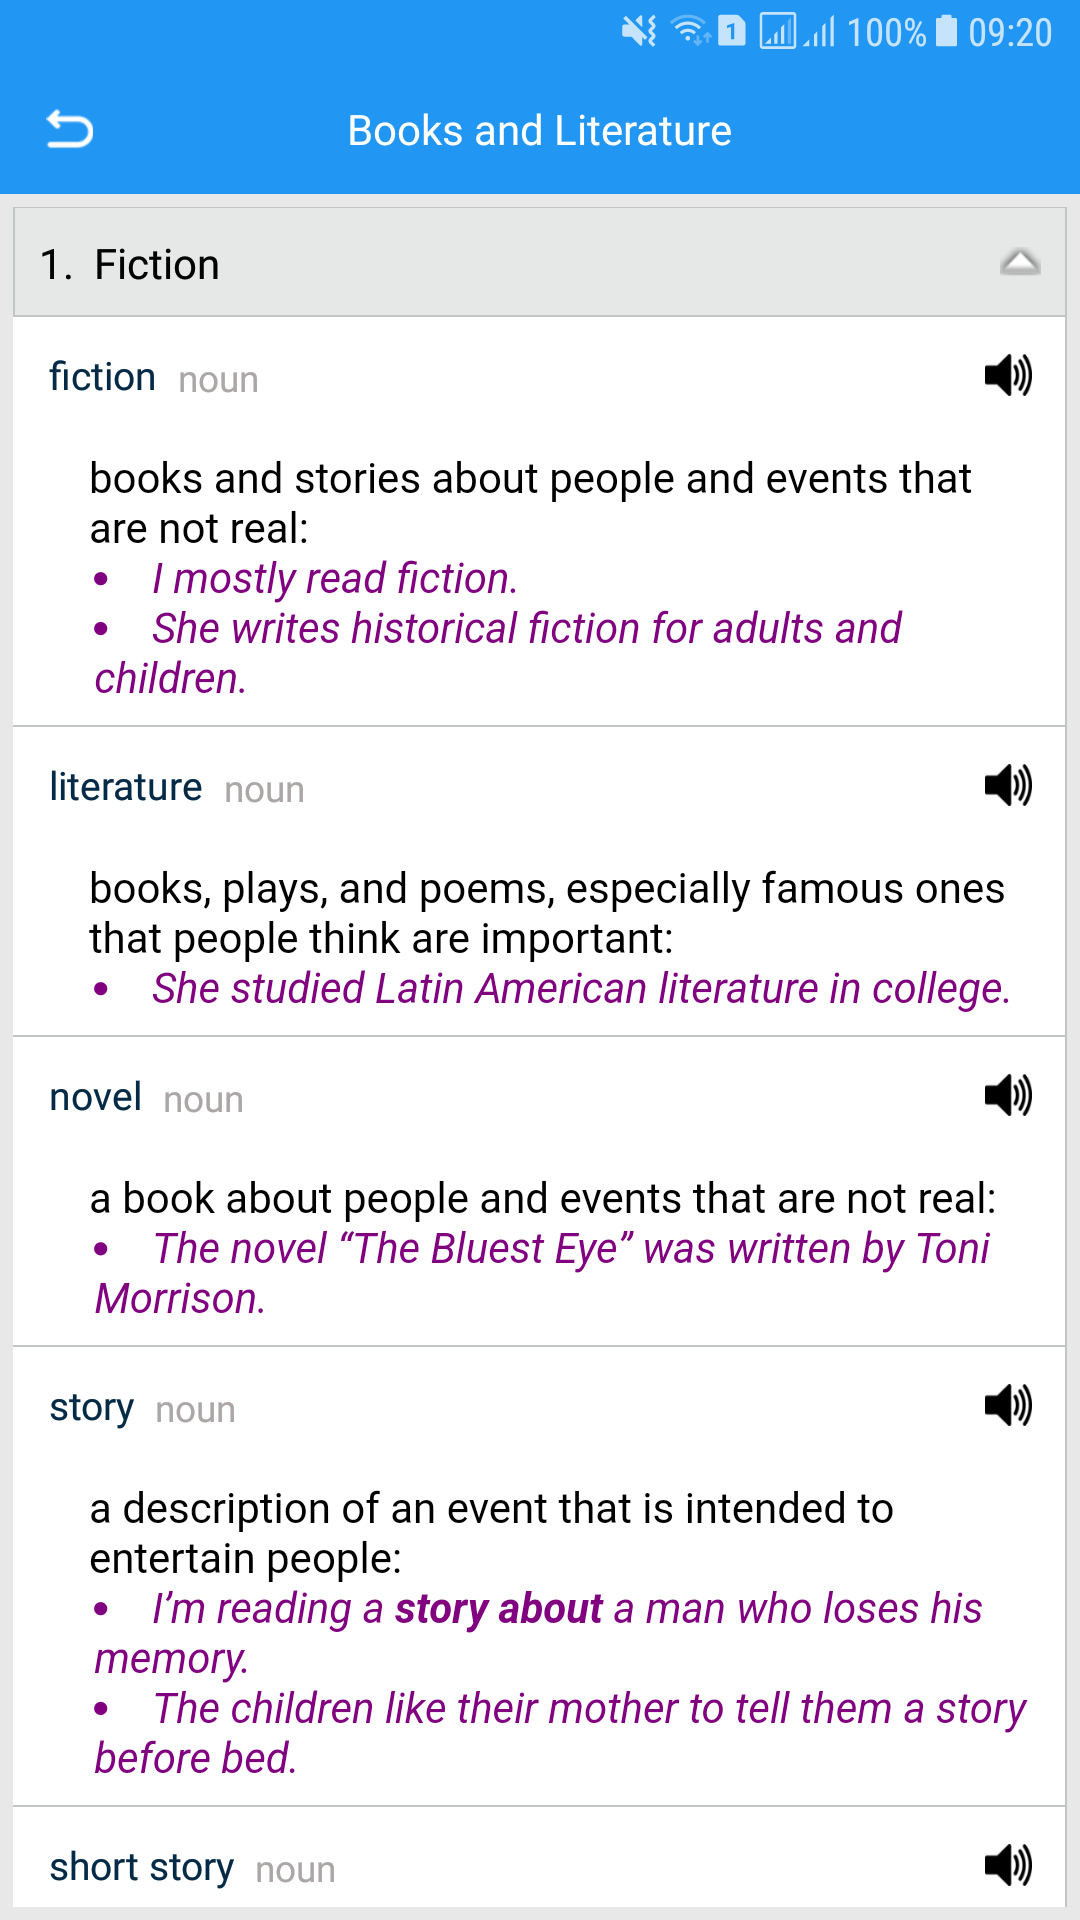The width and height of the screenshot is (1080, 1920).
Task: Tap the battery icon in status bar
Action: coord(946,32)
